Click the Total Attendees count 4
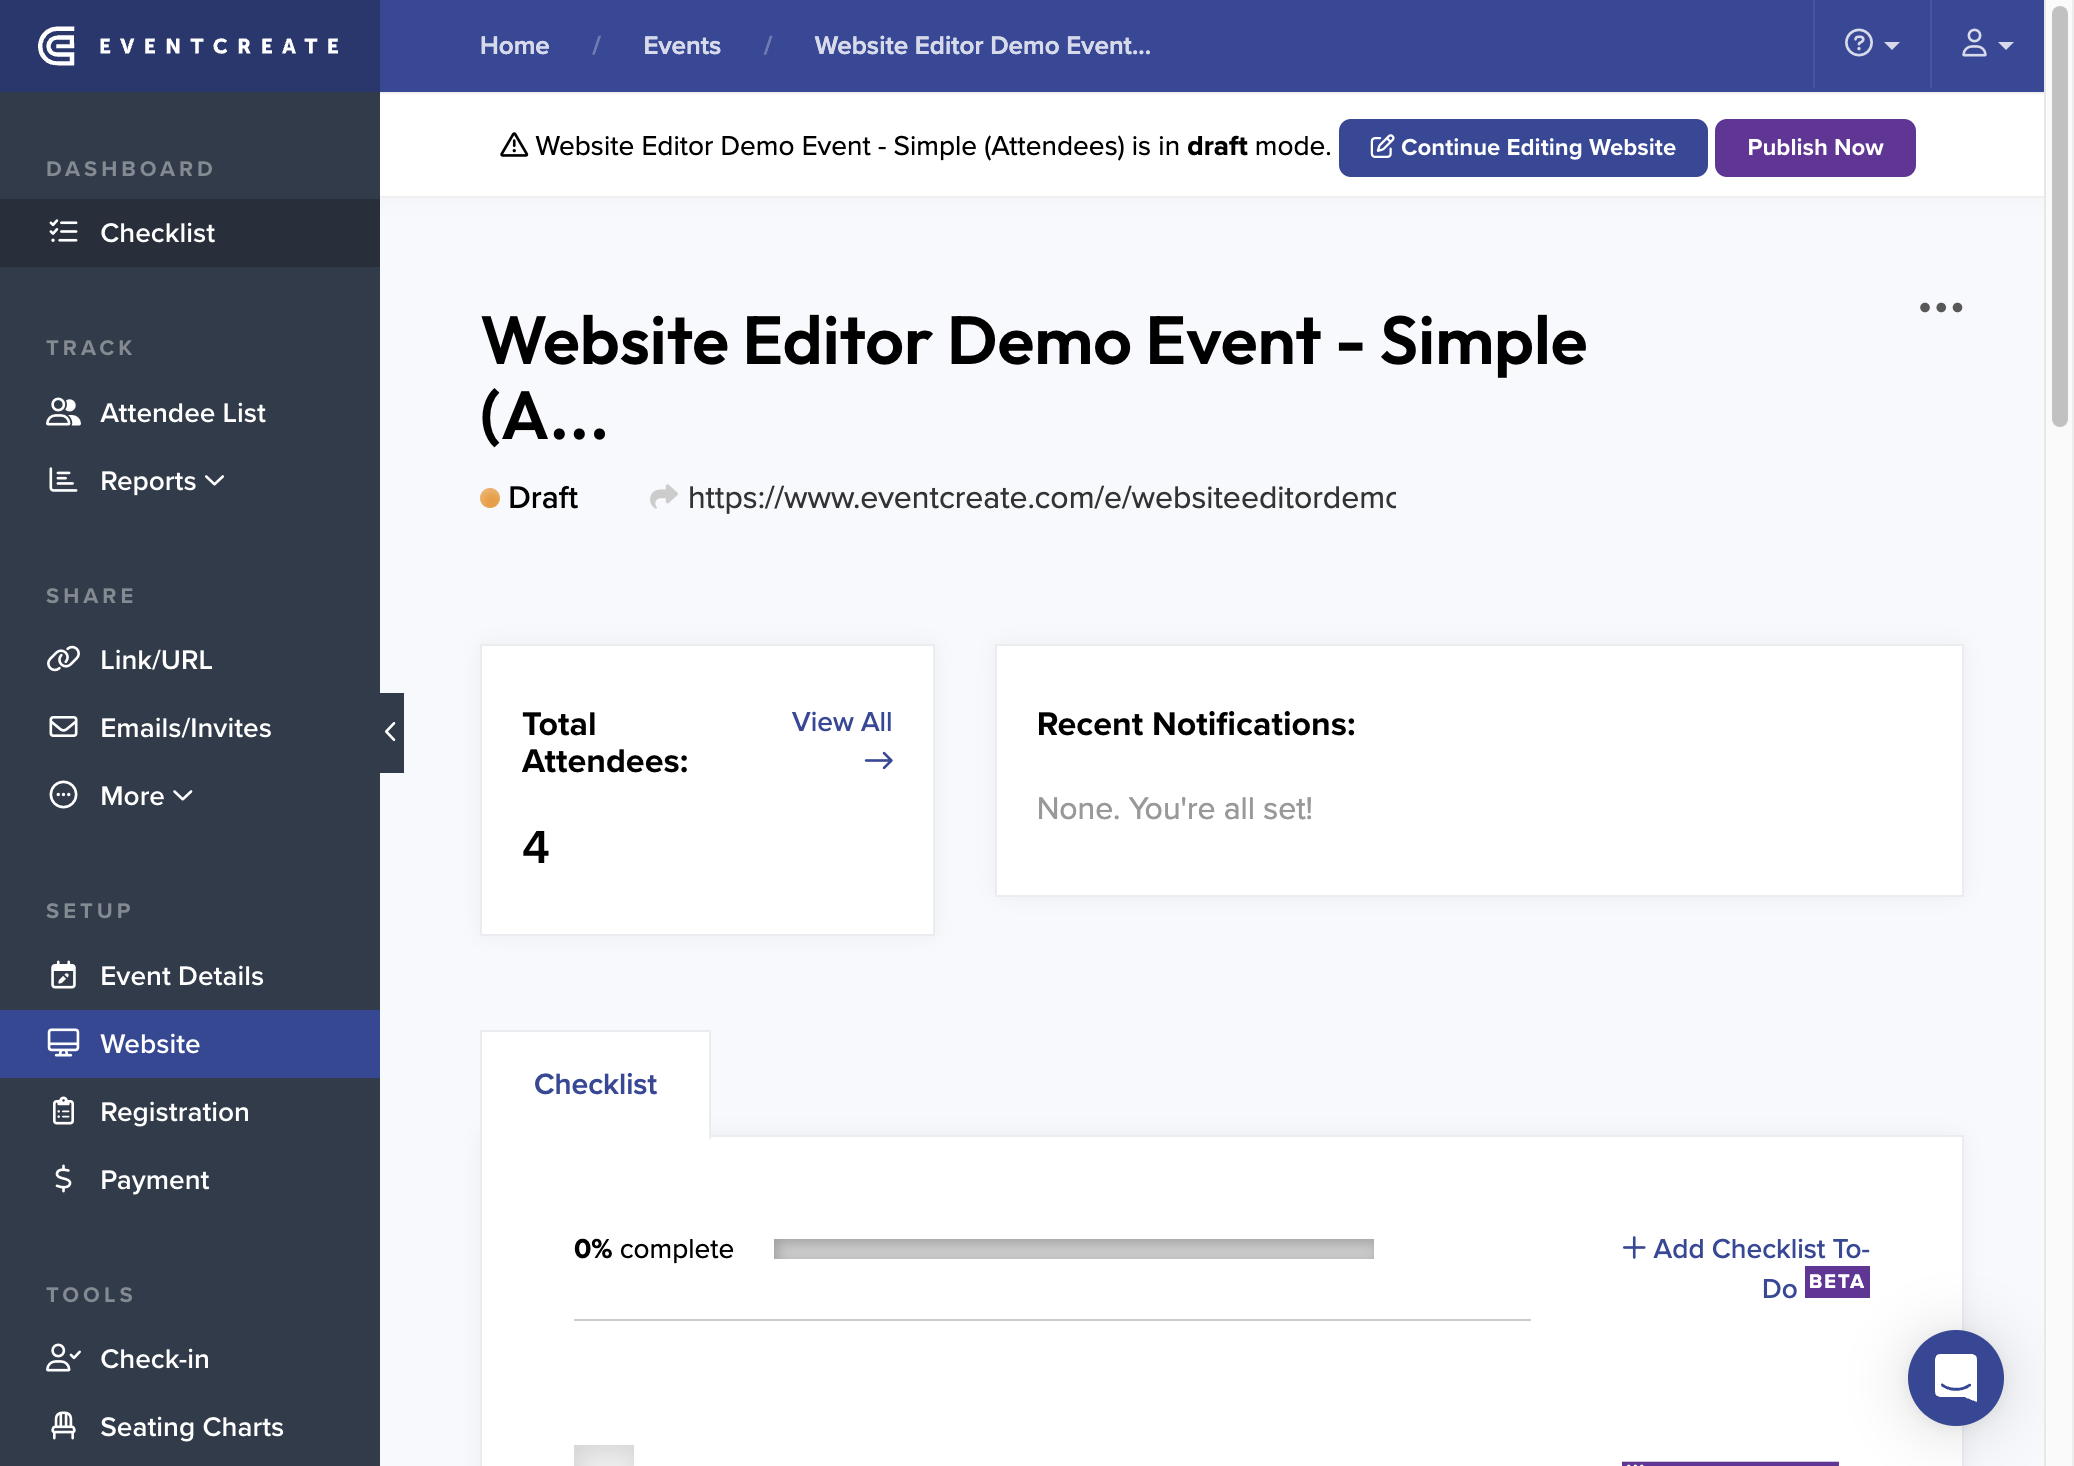 pyautogui.click(x=536, y=847)
